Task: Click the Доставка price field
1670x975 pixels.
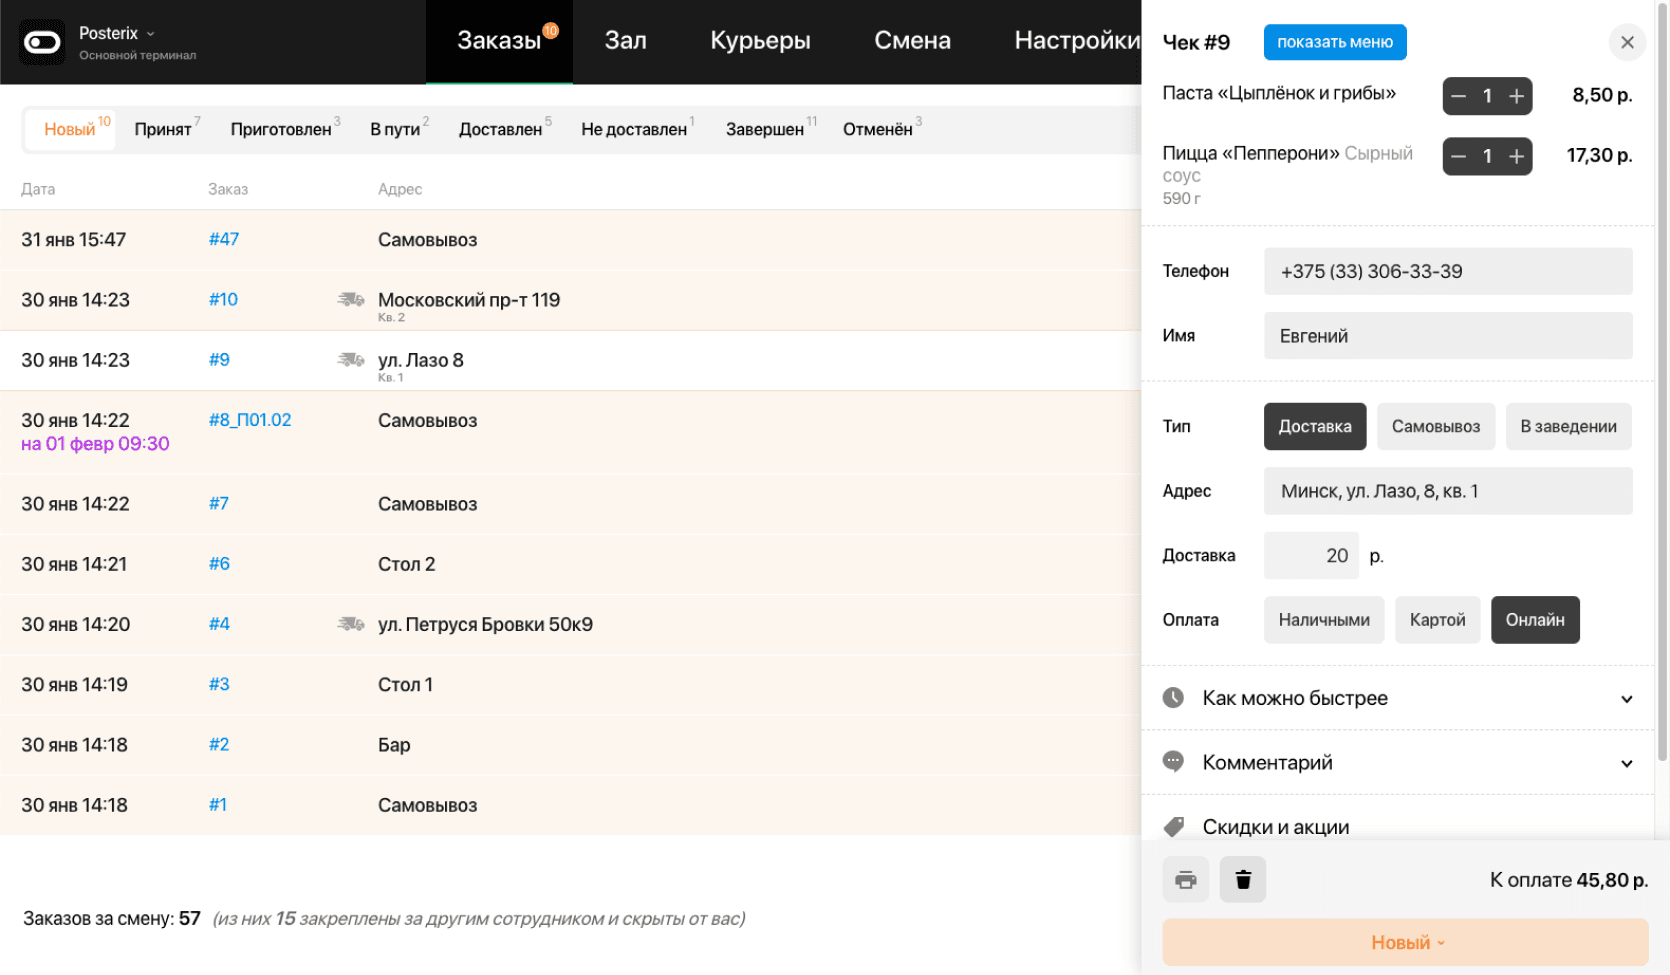Action: [1311, 555]
